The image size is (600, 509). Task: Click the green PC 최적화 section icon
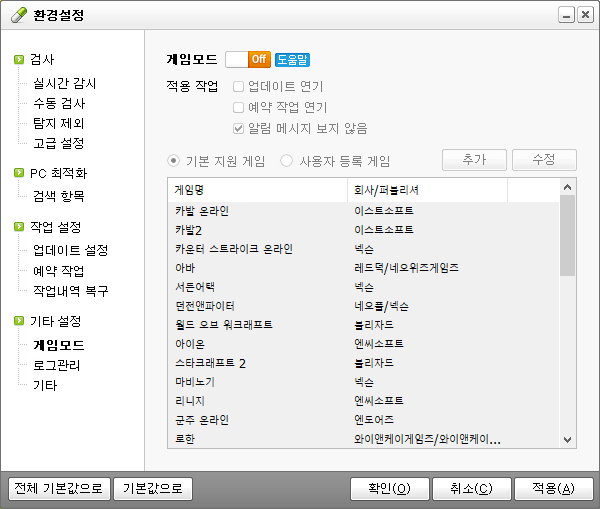click(x=19, y=173)
